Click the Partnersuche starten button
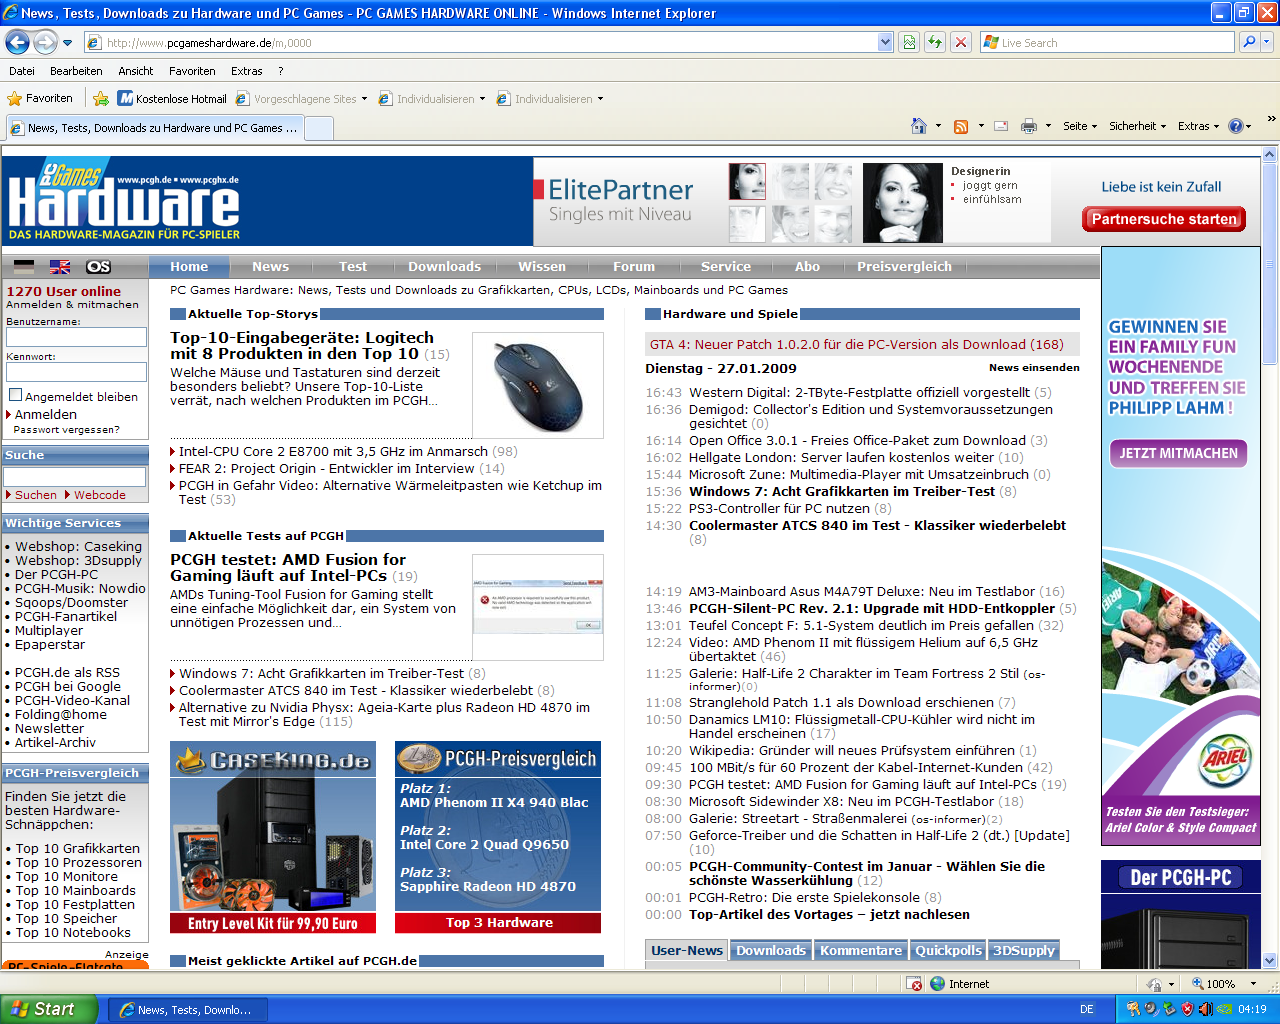Screen dimensions: 1280x1024 [x=1164, y=219]
